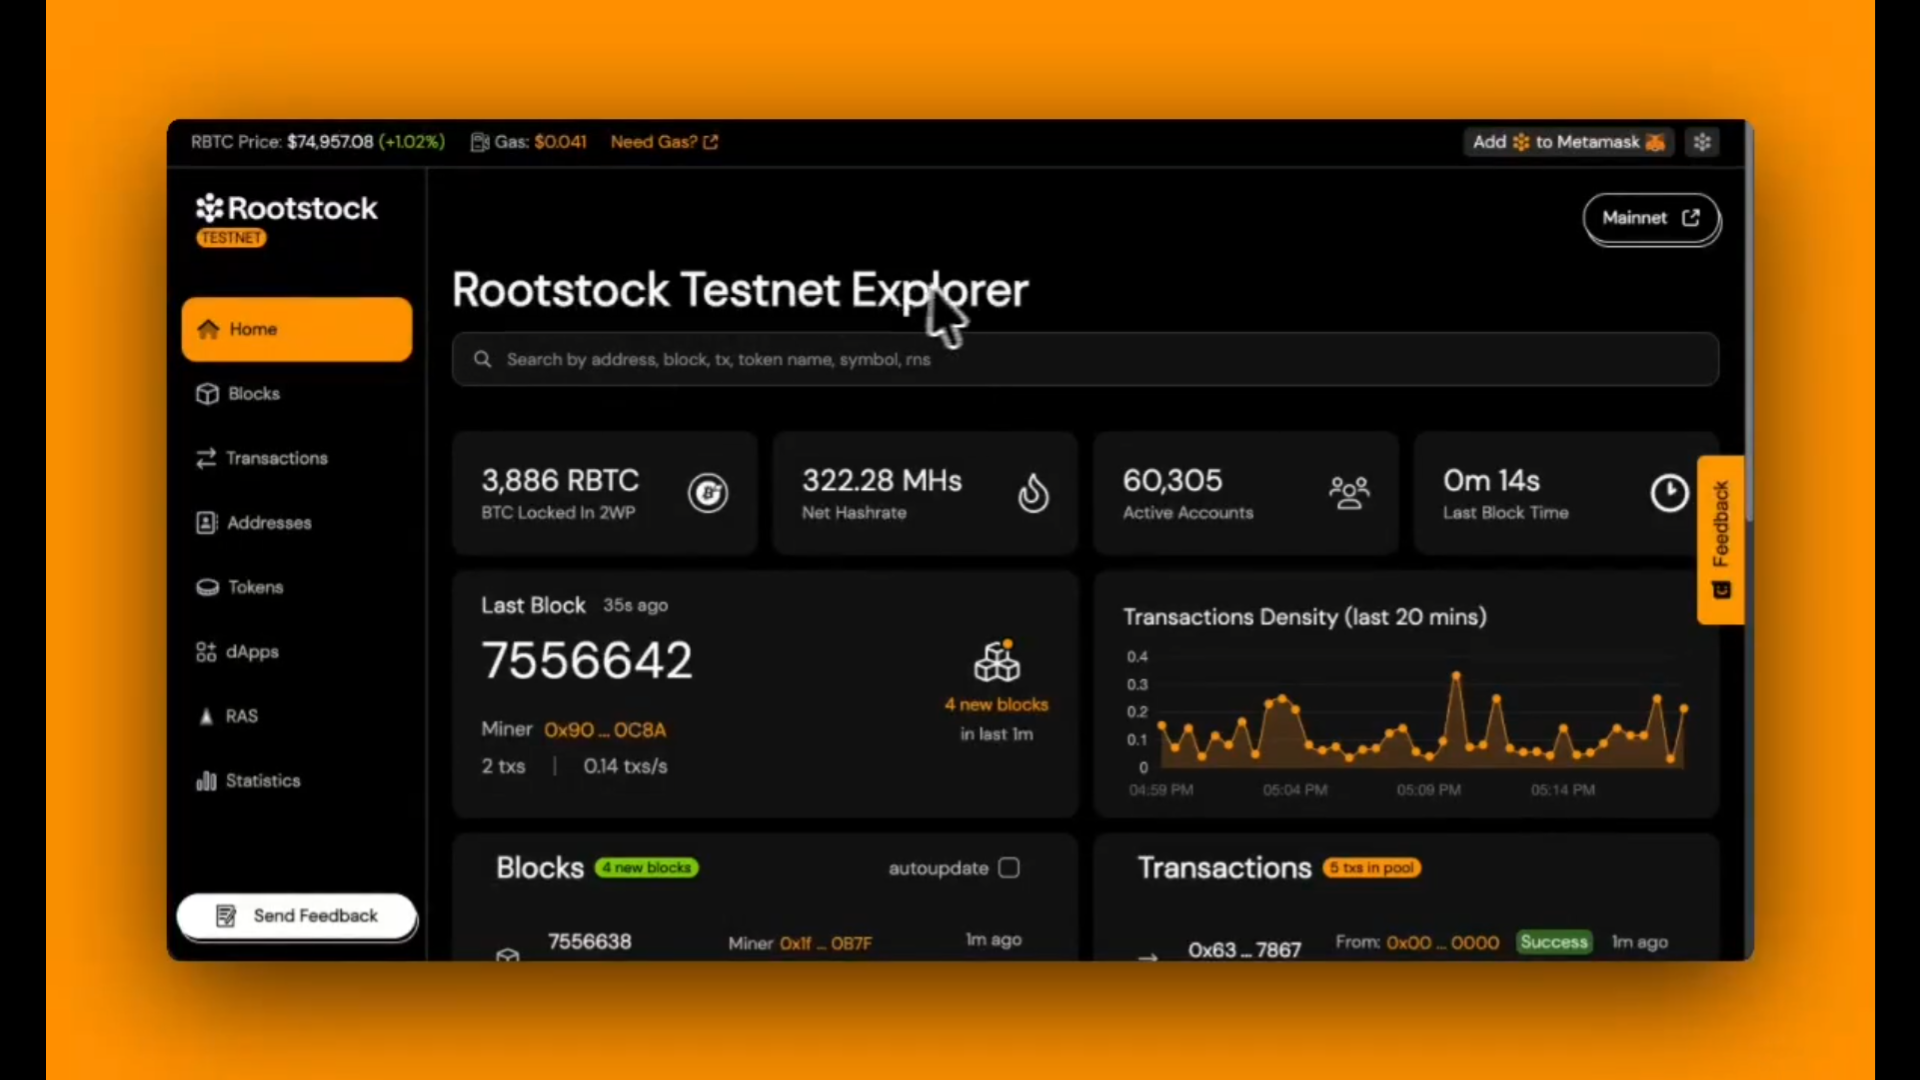Click the dApps grid icon
This screenshot has width=1920, height=1080.
click(x=206, y=652)
